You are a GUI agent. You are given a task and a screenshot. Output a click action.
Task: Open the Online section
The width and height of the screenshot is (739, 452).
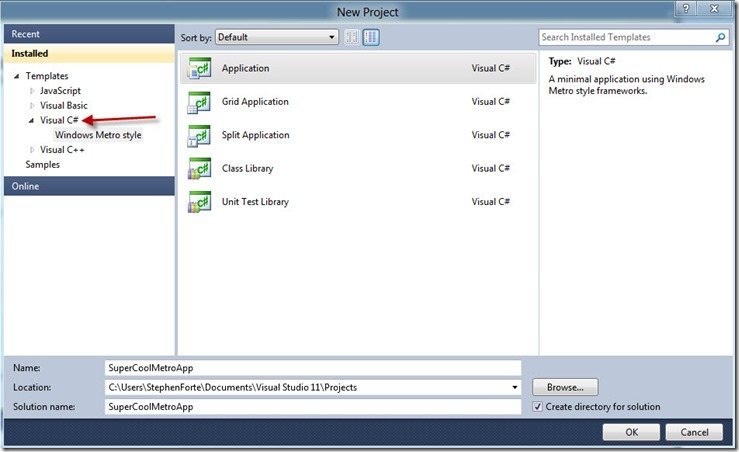point(89,186)
